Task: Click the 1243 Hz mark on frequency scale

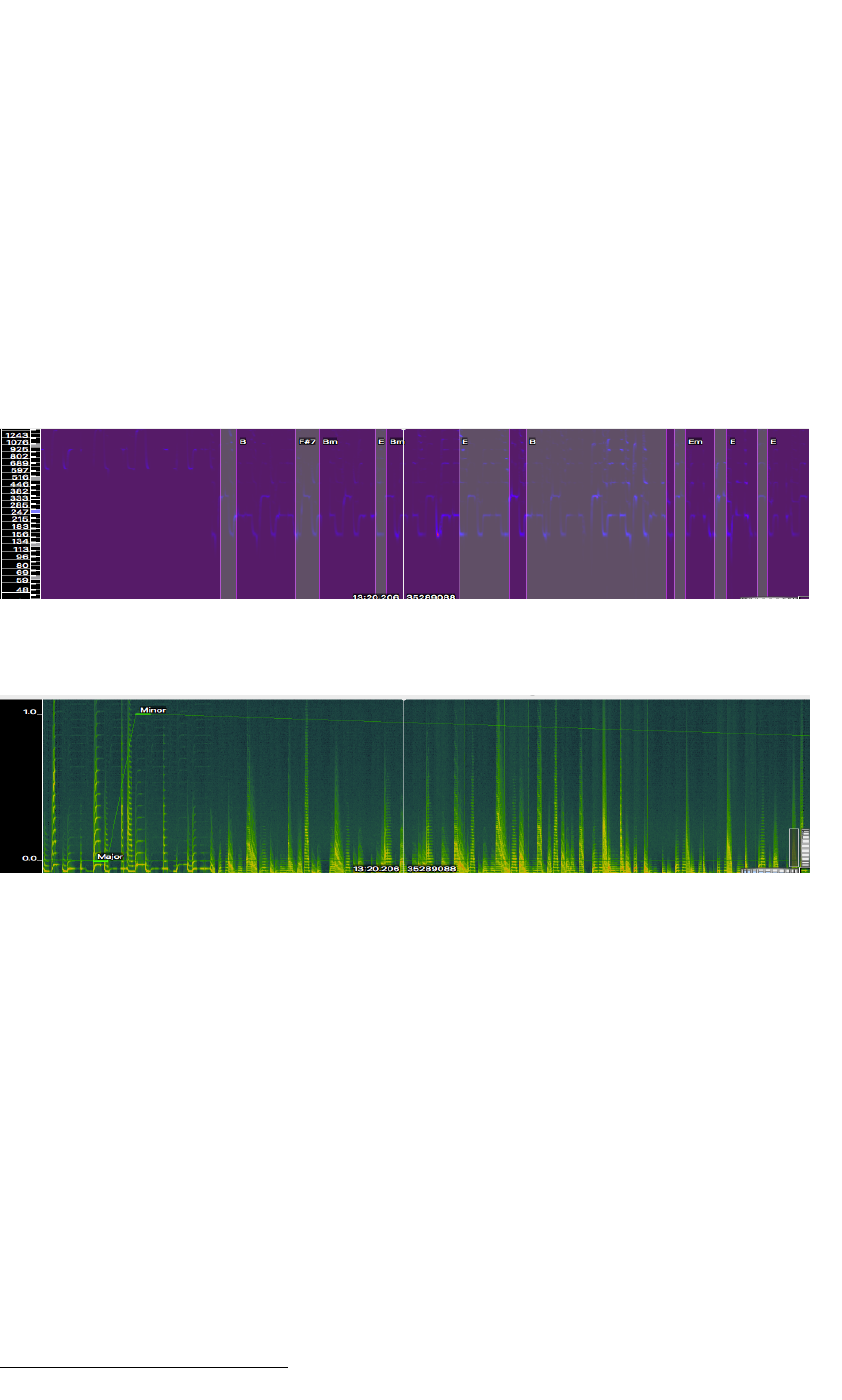Action: click(17, 435)
